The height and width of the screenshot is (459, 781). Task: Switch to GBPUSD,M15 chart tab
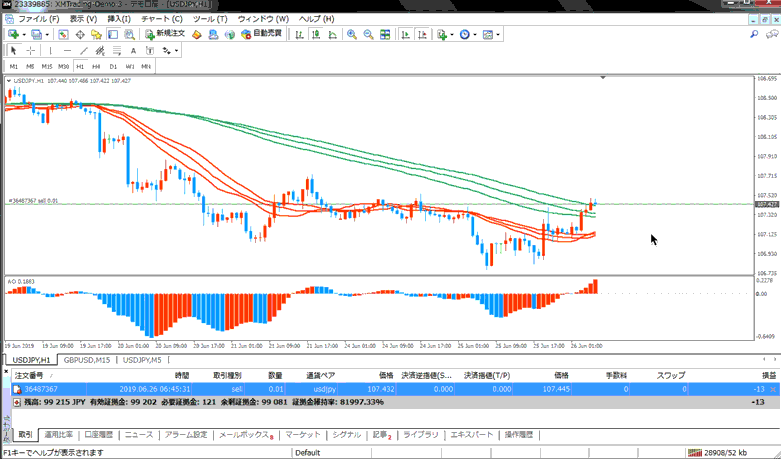click(x=87, y=360)
